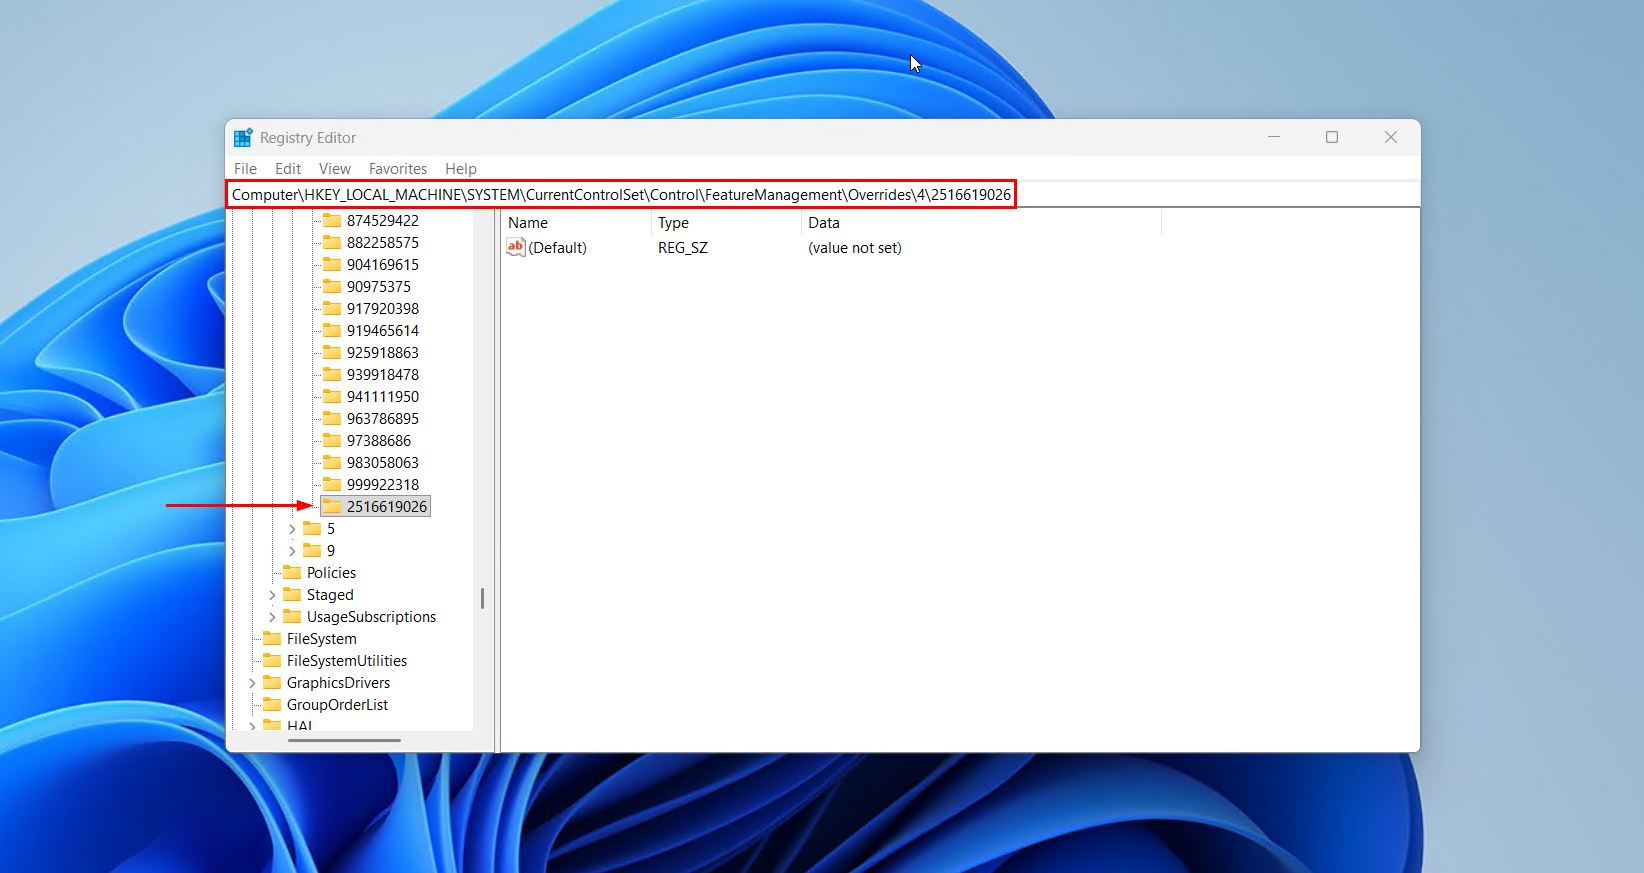Click the FileSystem folder icon

click(x=272, y=638)
